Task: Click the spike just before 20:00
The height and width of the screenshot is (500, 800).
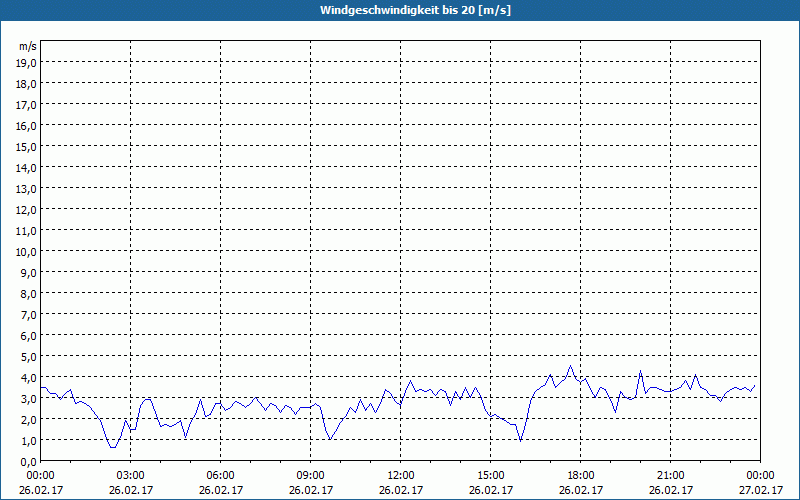Action: (640, 371)
